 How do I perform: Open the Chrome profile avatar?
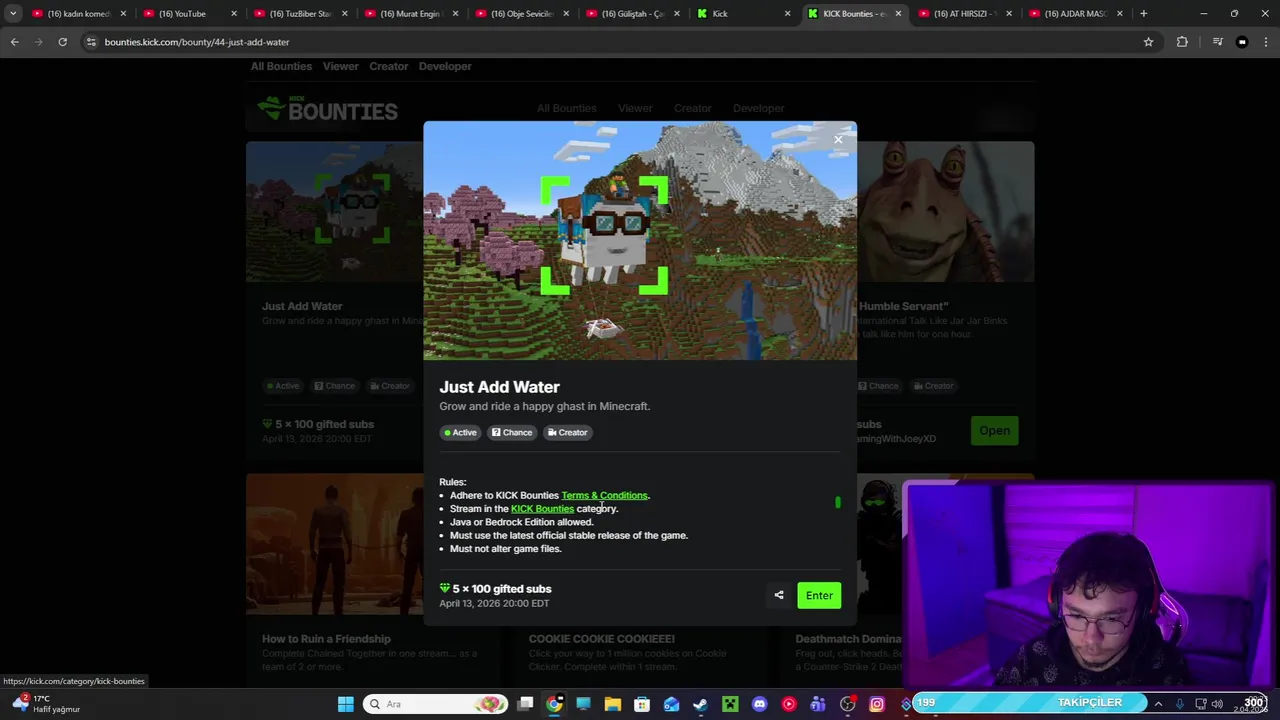click(x=1242, y=42)
